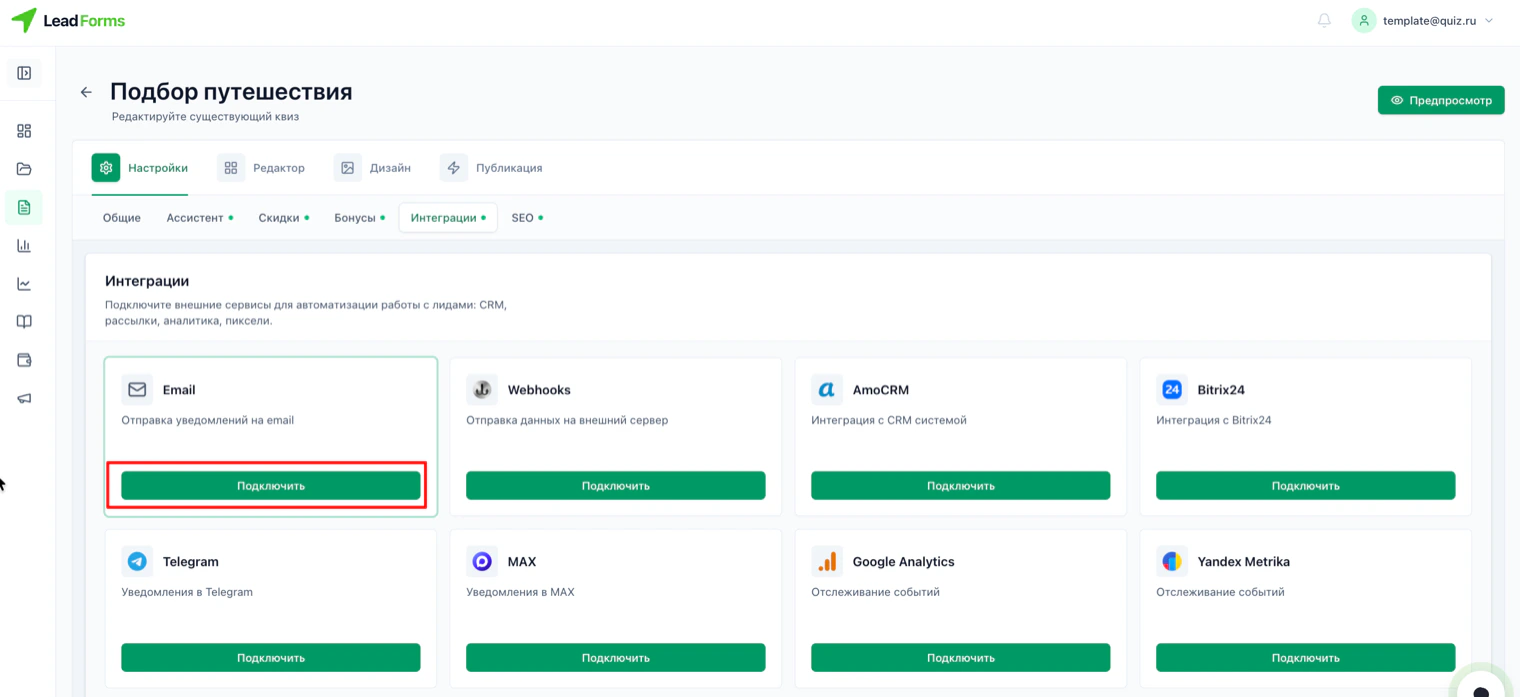Click the 'Подбор путешествия' quiz title
This screenshot has height=697, width=1520.
[231, 92]
